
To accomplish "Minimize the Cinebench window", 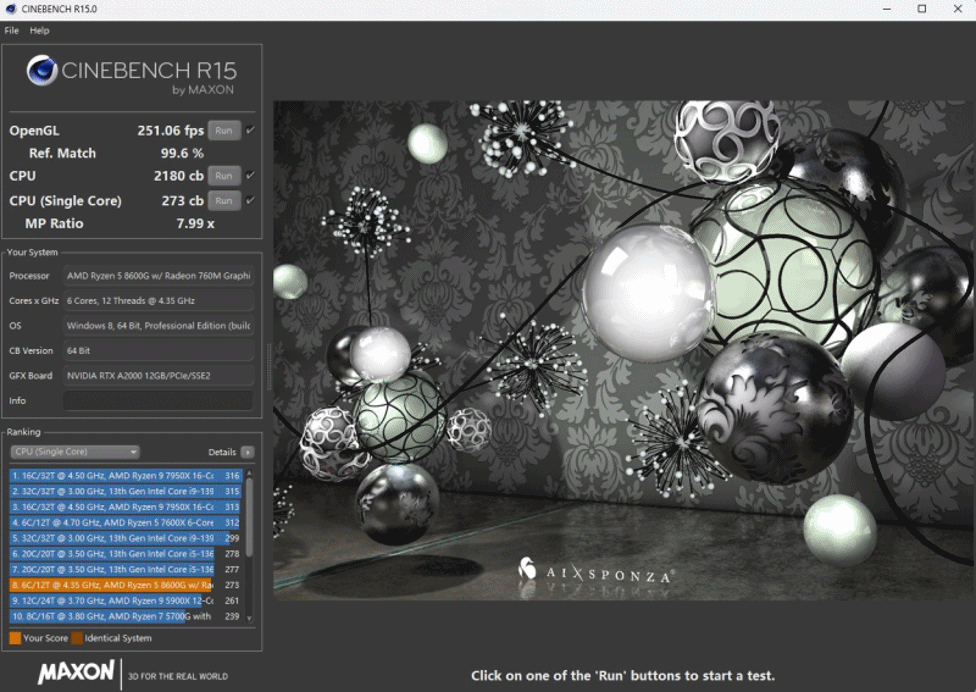I will point(887,9).
